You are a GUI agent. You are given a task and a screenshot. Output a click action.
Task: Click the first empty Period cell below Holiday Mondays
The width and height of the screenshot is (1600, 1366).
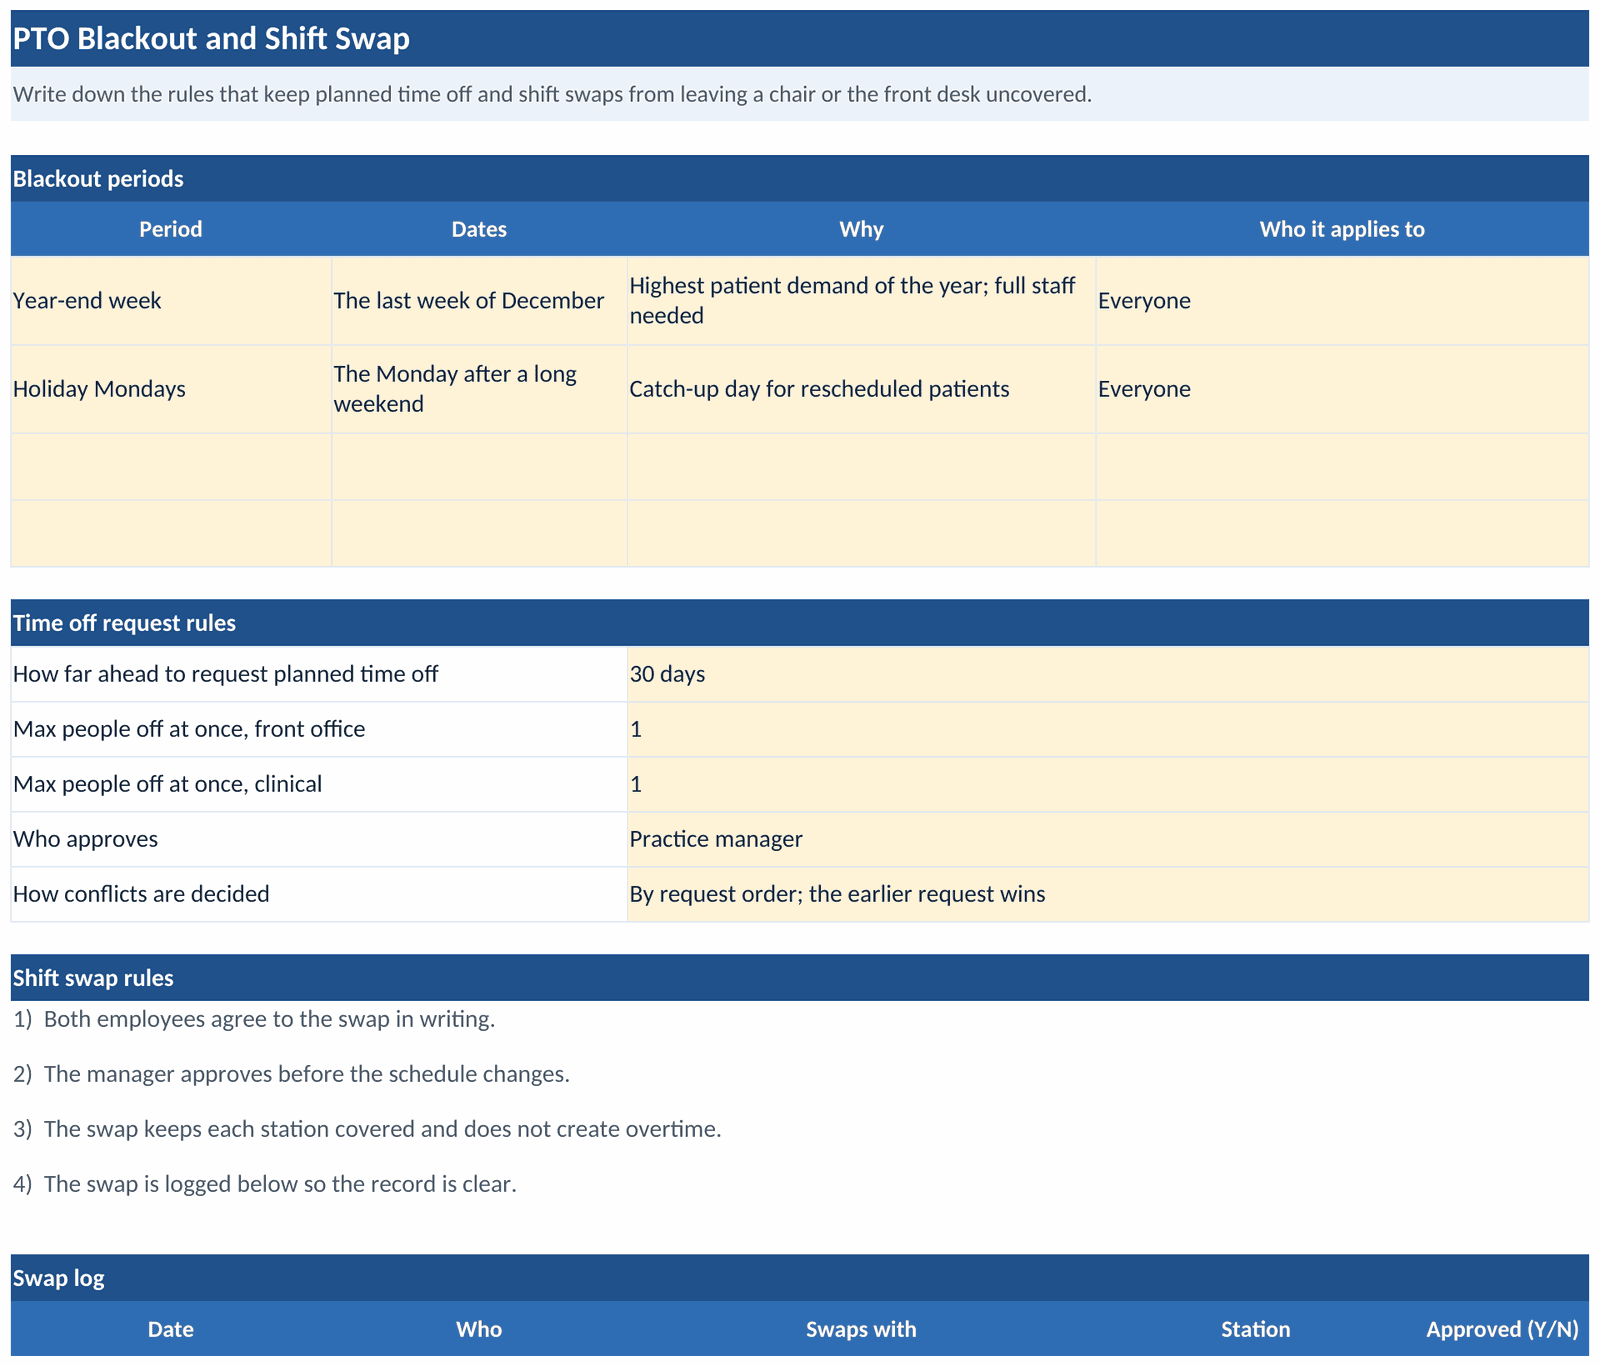tap(171, 467)
